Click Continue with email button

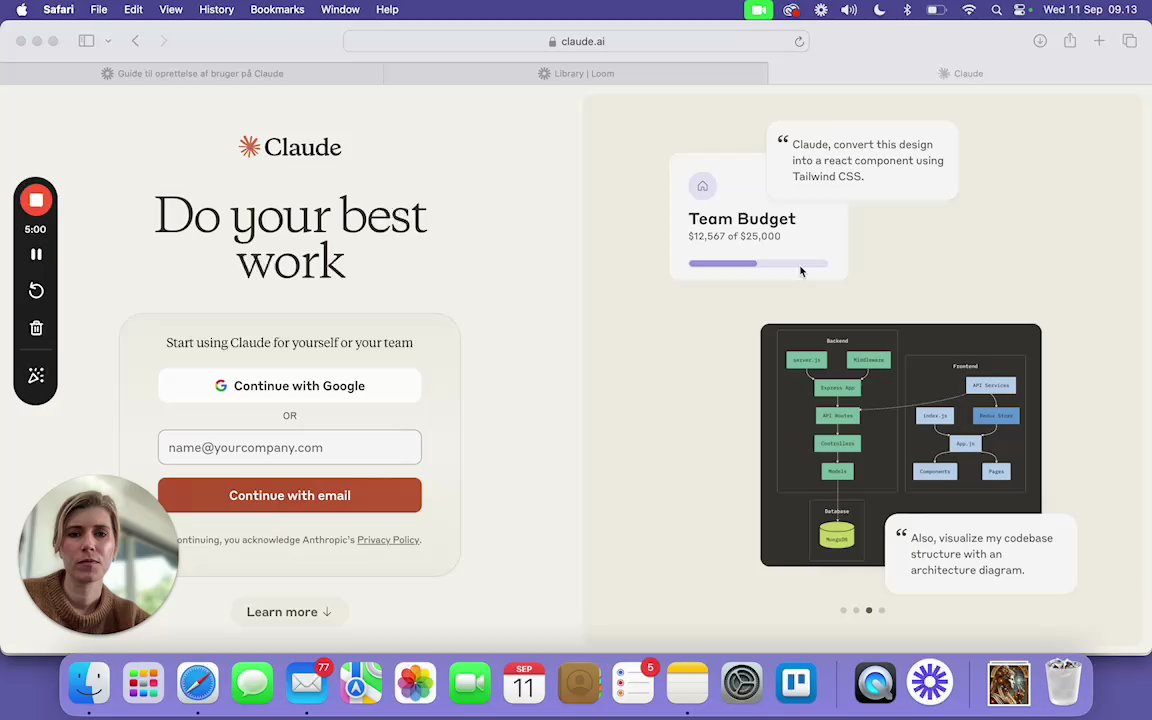coord(289,495)
